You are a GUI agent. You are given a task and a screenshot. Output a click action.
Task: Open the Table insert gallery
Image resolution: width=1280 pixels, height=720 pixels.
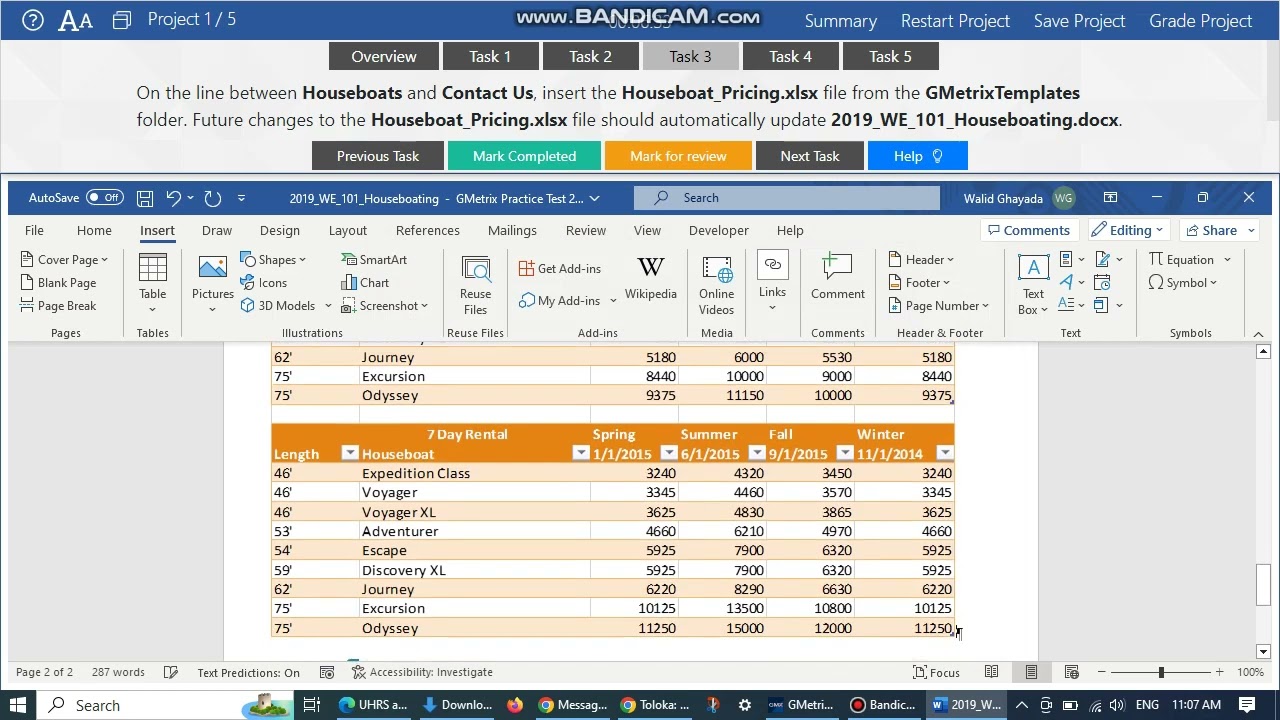click(153, 283)
